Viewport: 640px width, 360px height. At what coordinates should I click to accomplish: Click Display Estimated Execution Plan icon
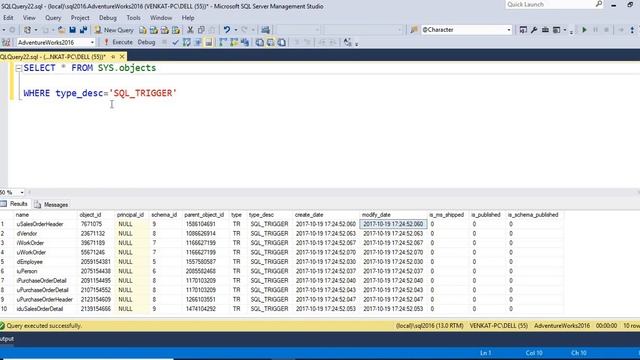coord(187,42)
